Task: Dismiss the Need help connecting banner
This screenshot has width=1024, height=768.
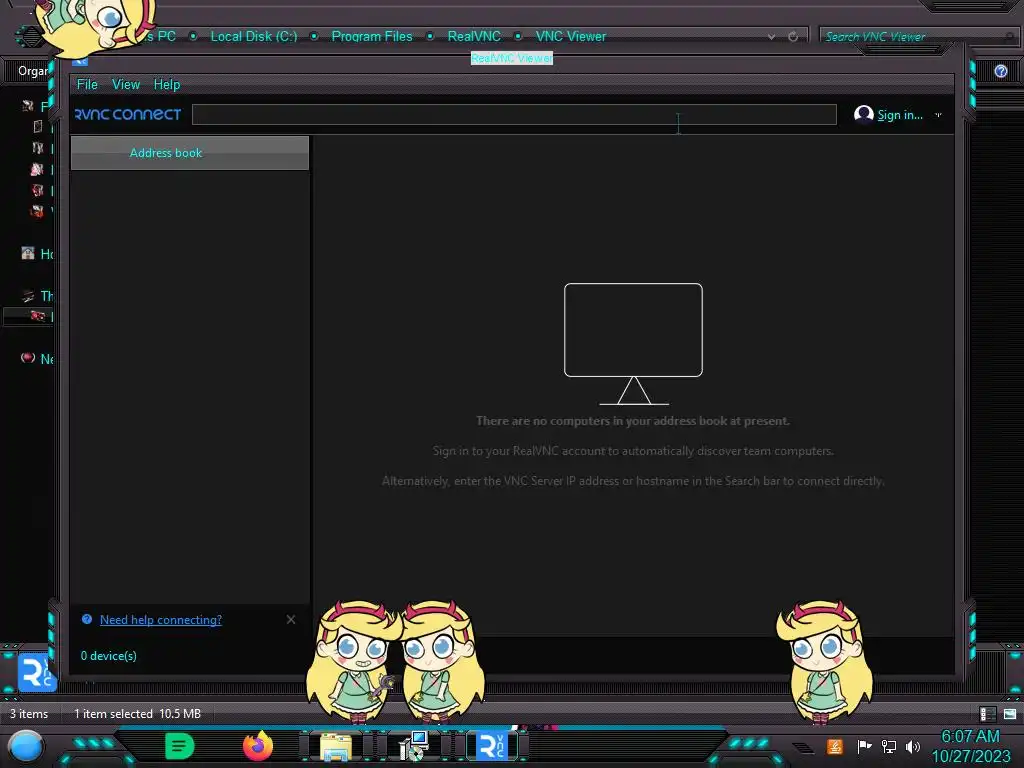Action: click(291, 619)
